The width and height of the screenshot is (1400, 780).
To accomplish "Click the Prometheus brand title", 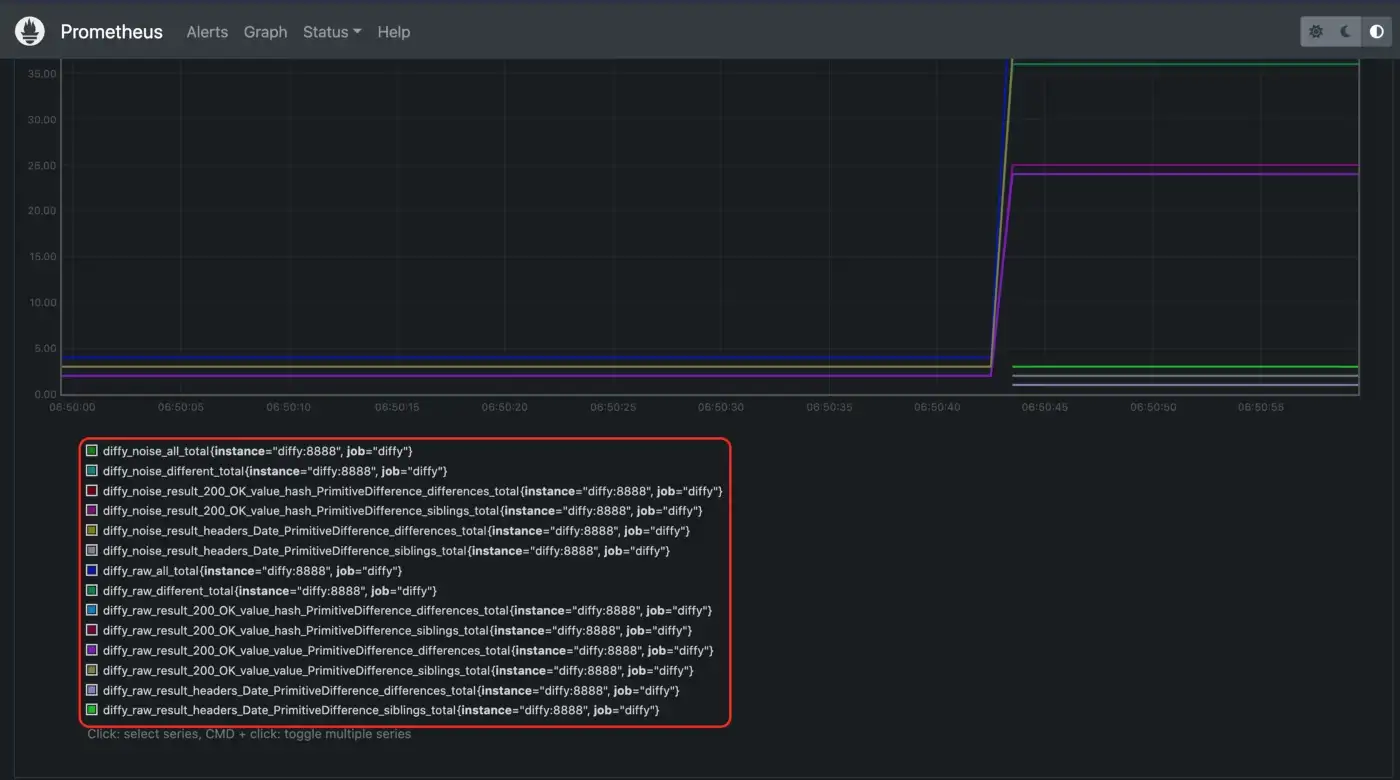I will point(111,32).
